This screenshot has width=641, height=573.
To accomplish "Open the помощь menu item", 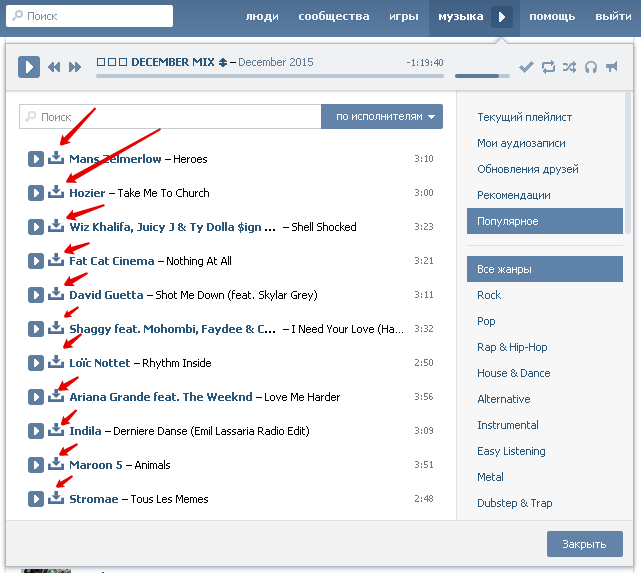I will click(x=552, y=17).
